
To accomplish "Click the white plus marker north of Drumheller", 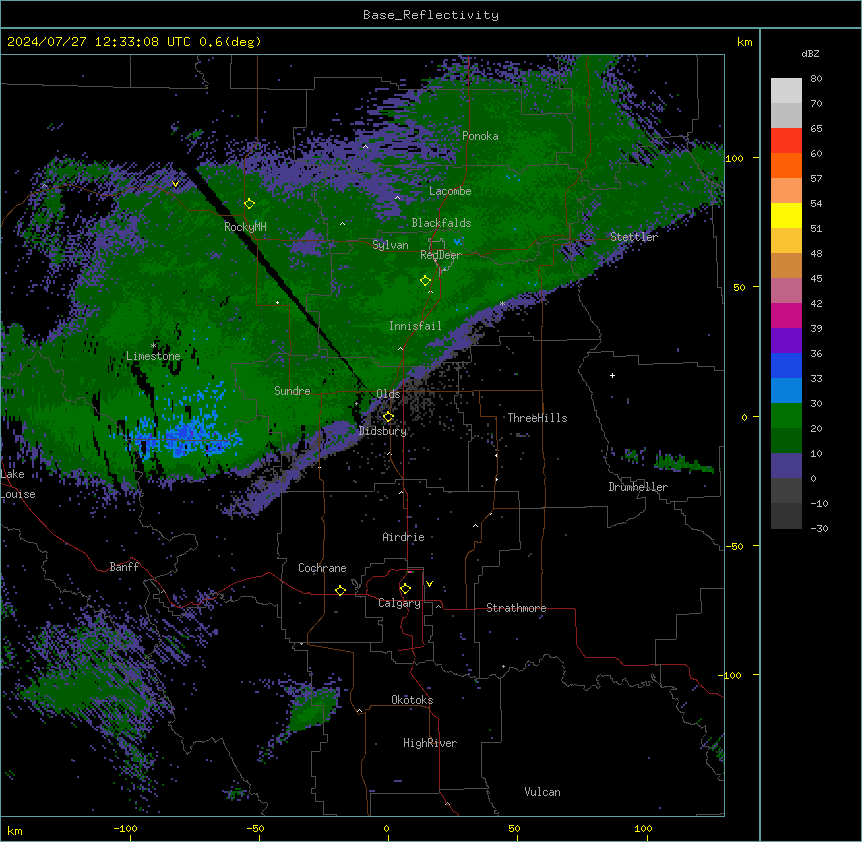I will 612,375.
